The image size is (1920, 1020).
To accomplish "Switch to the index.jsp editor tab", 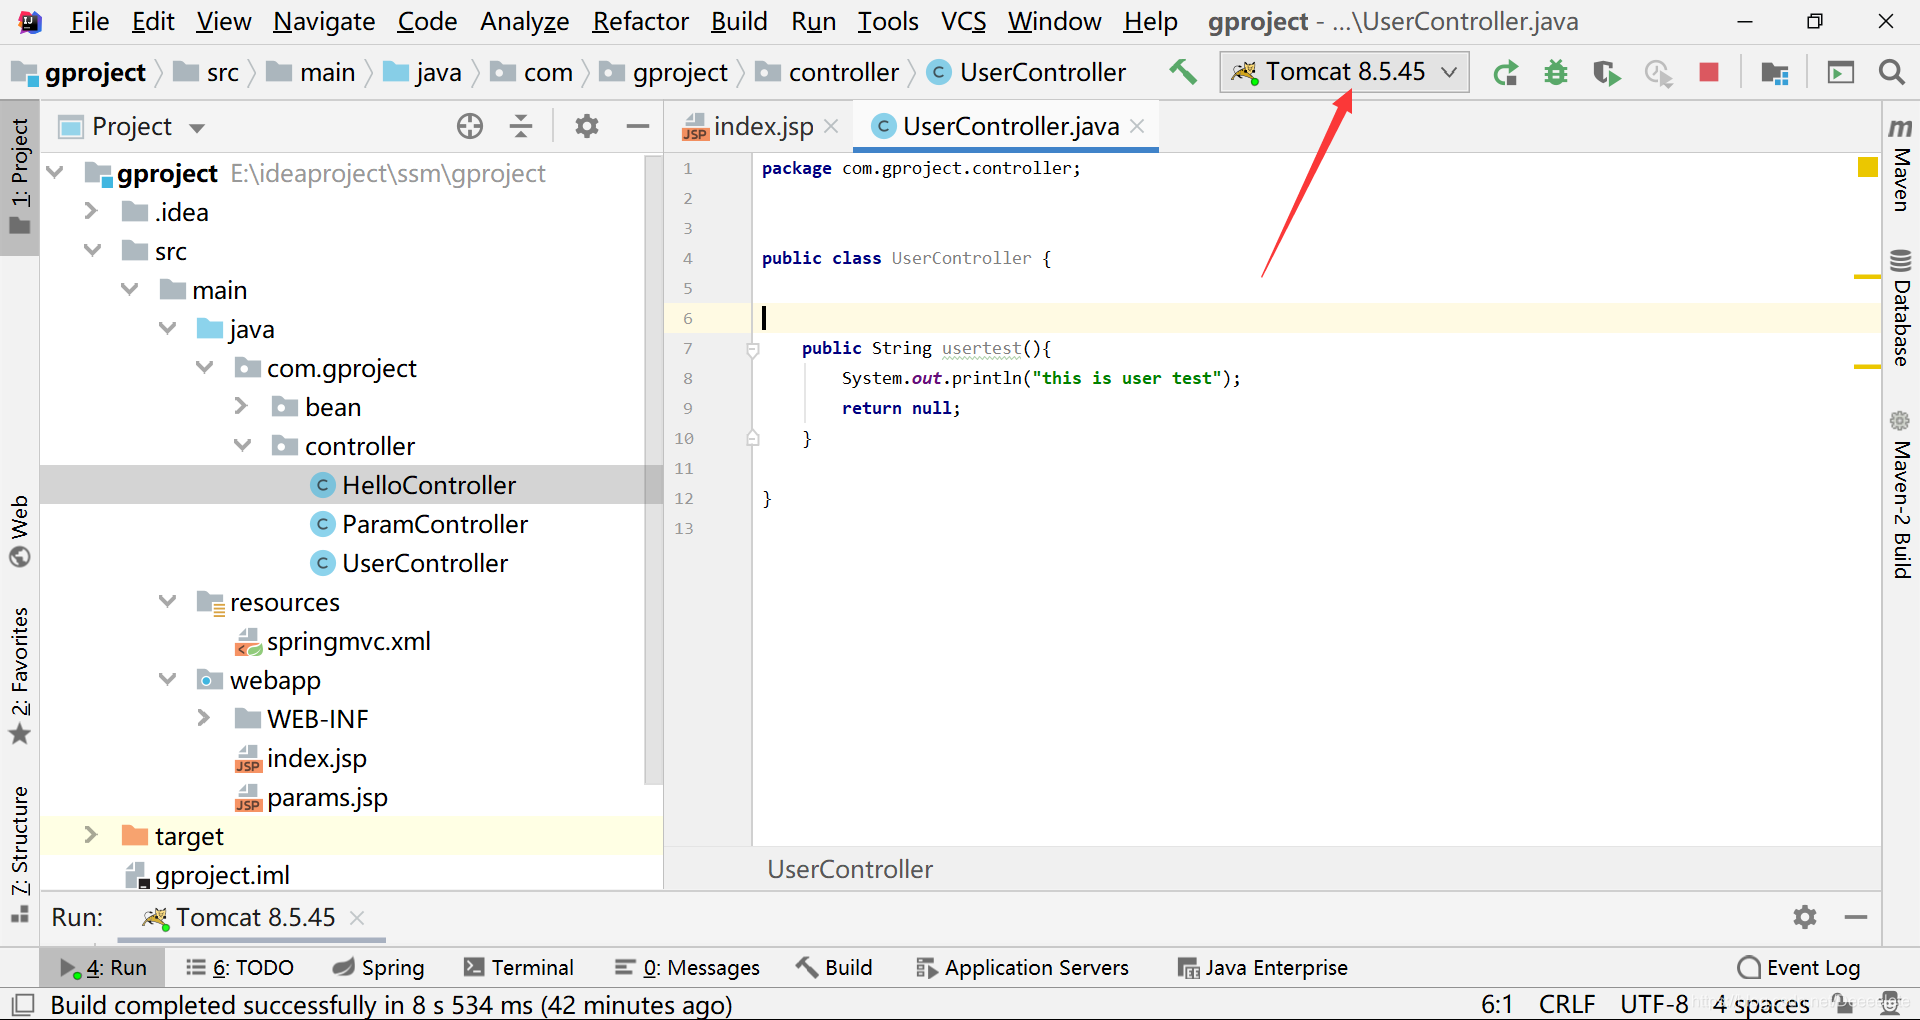I will pos(761,126).
